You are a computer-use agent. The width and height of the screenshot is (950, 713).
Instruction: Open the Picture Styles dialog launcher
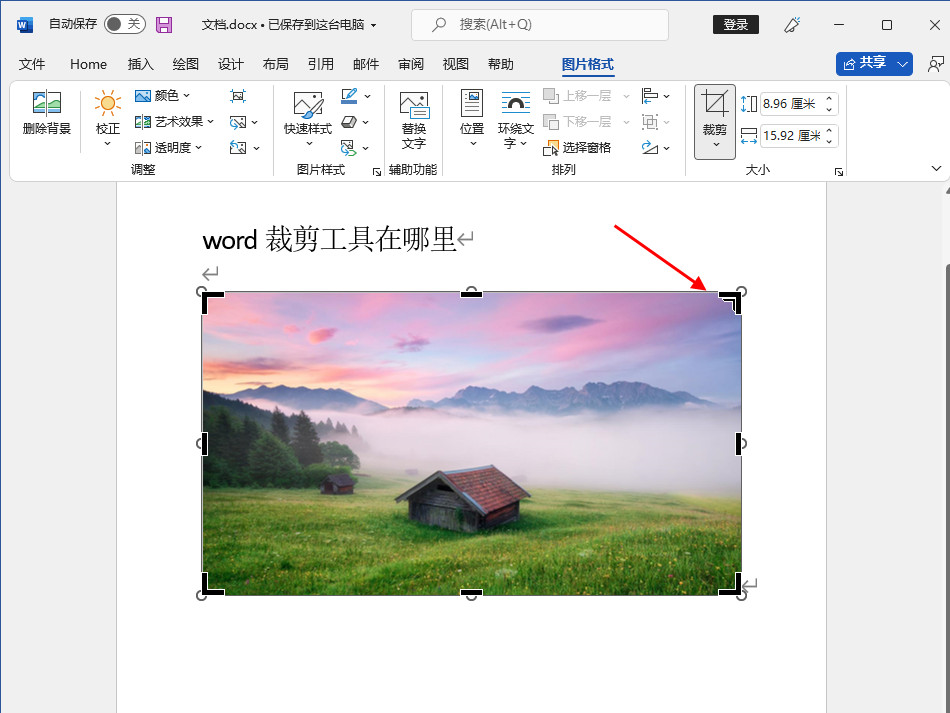(376, 172)
